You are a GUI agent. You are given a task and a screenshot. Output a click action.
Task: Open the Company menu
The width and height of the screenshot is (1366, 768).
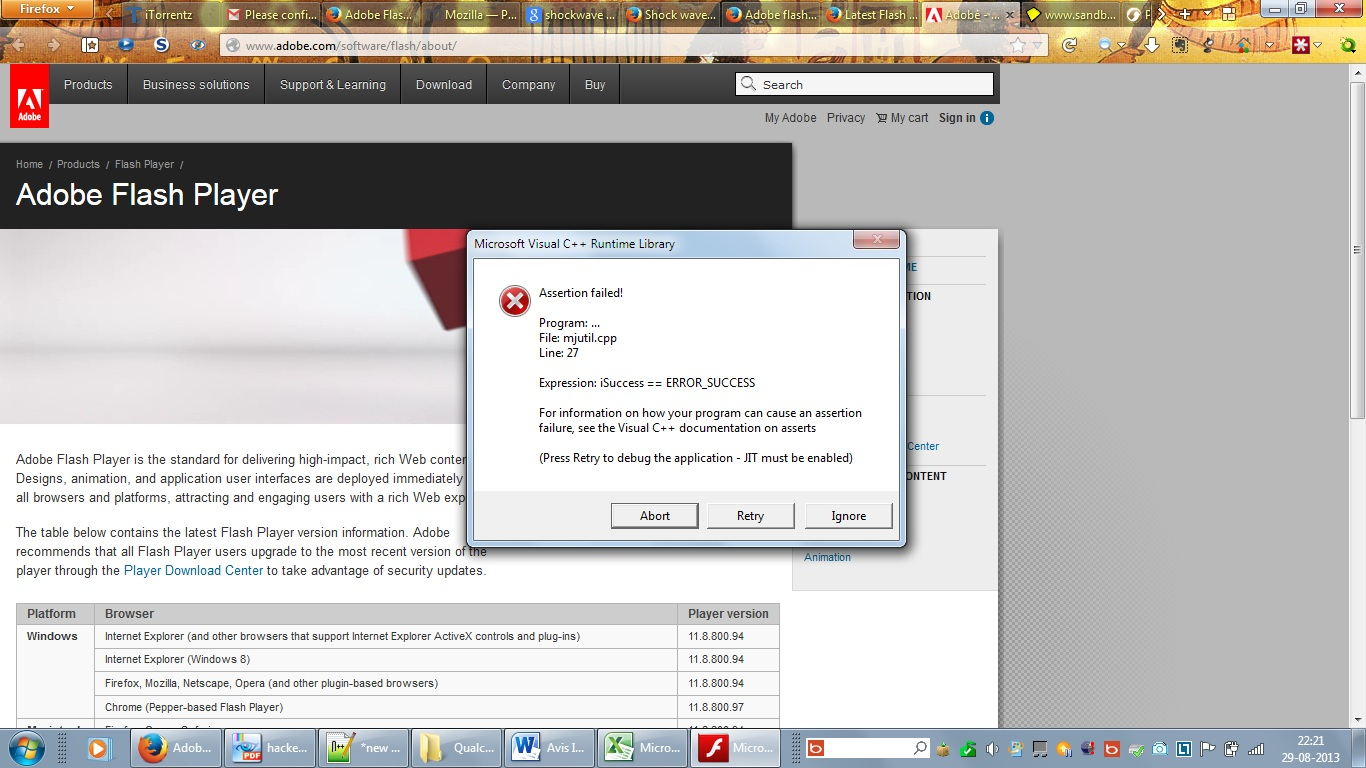(x=528, y=85)
